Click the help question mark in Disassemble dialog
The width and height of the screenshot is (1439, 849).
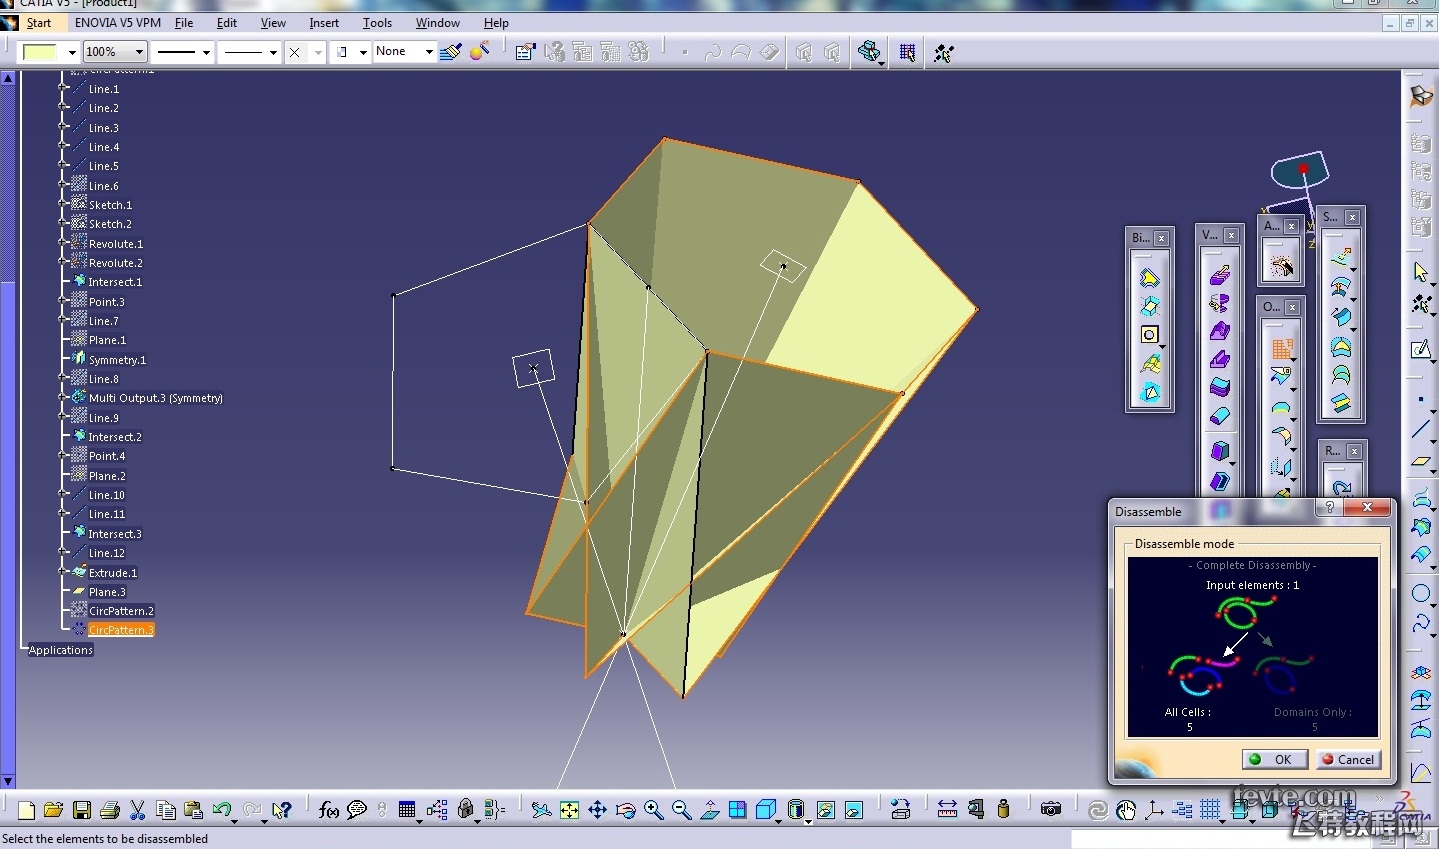1330,508
